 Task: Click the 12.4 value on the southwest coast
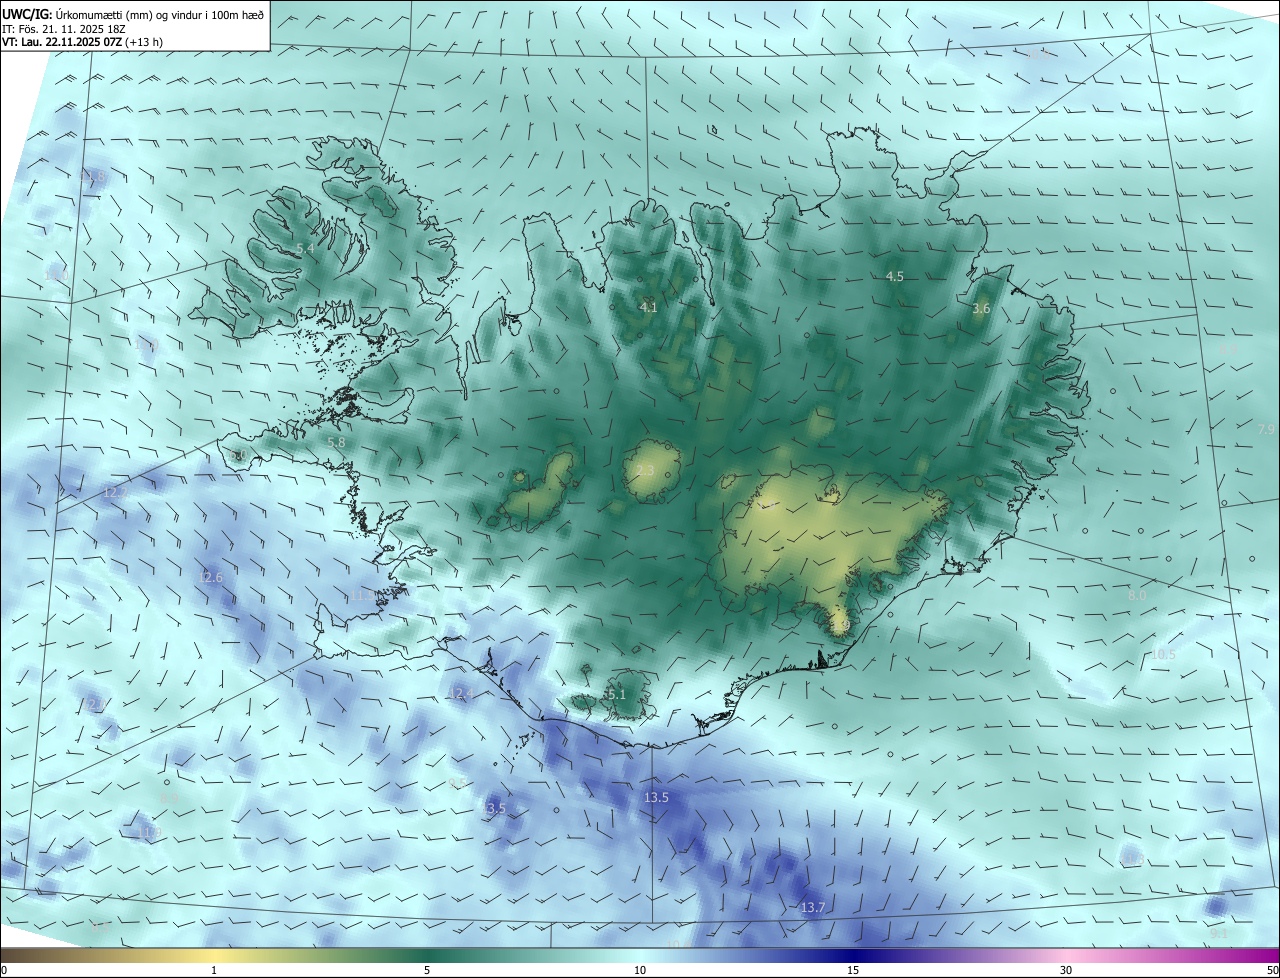pos(460,693)
